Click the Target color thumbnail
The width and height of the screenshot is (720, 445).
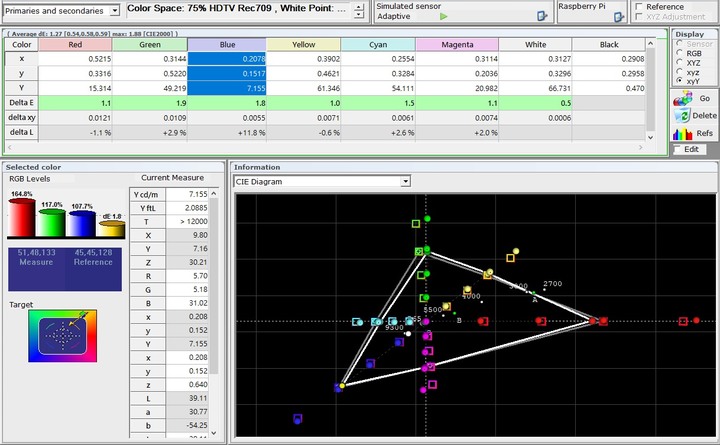62,336
